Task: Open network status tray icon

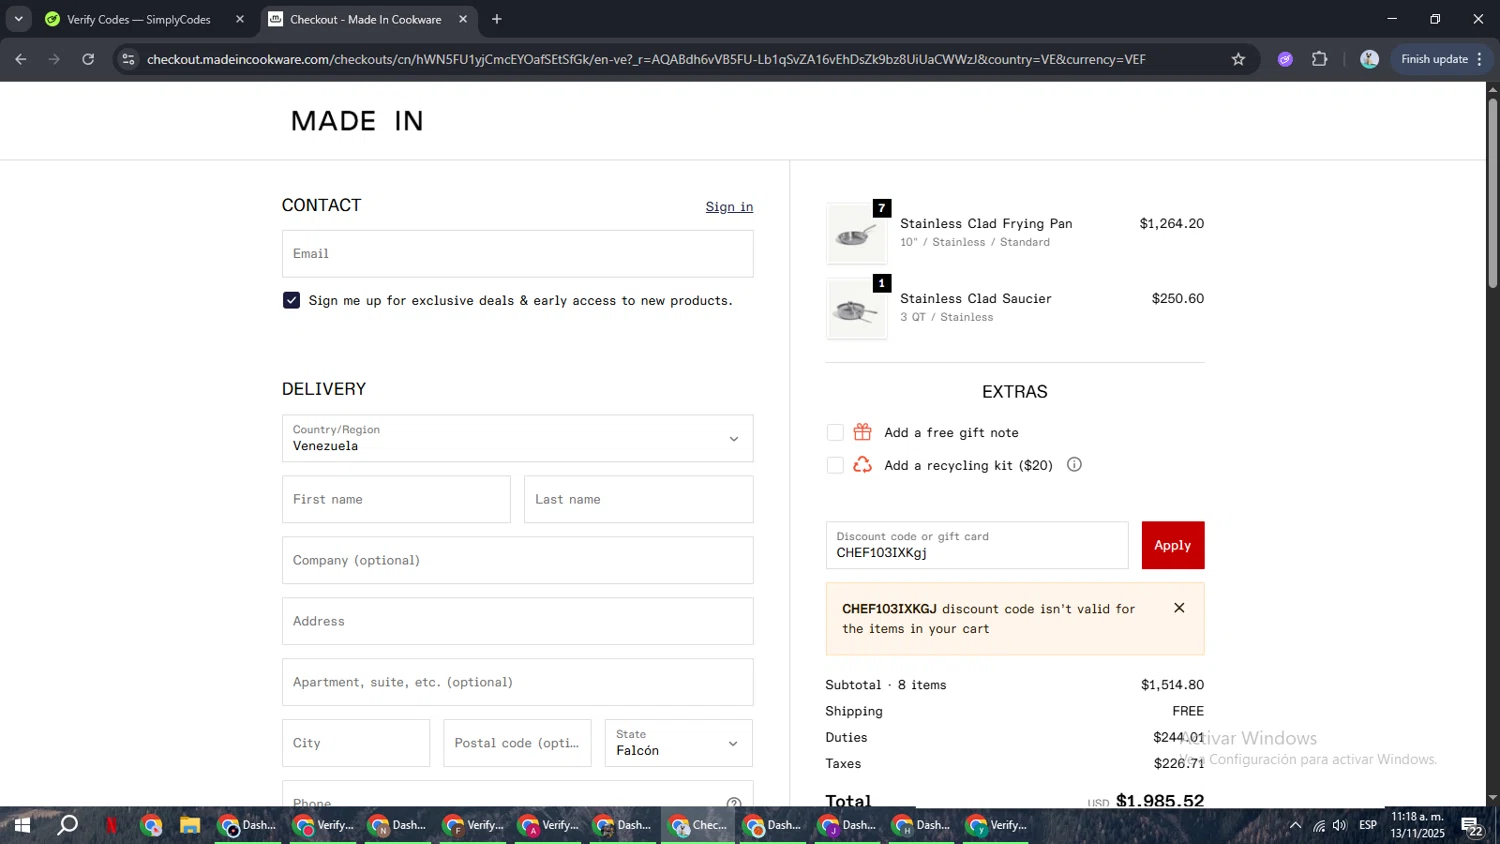Action: [1319, 825]
